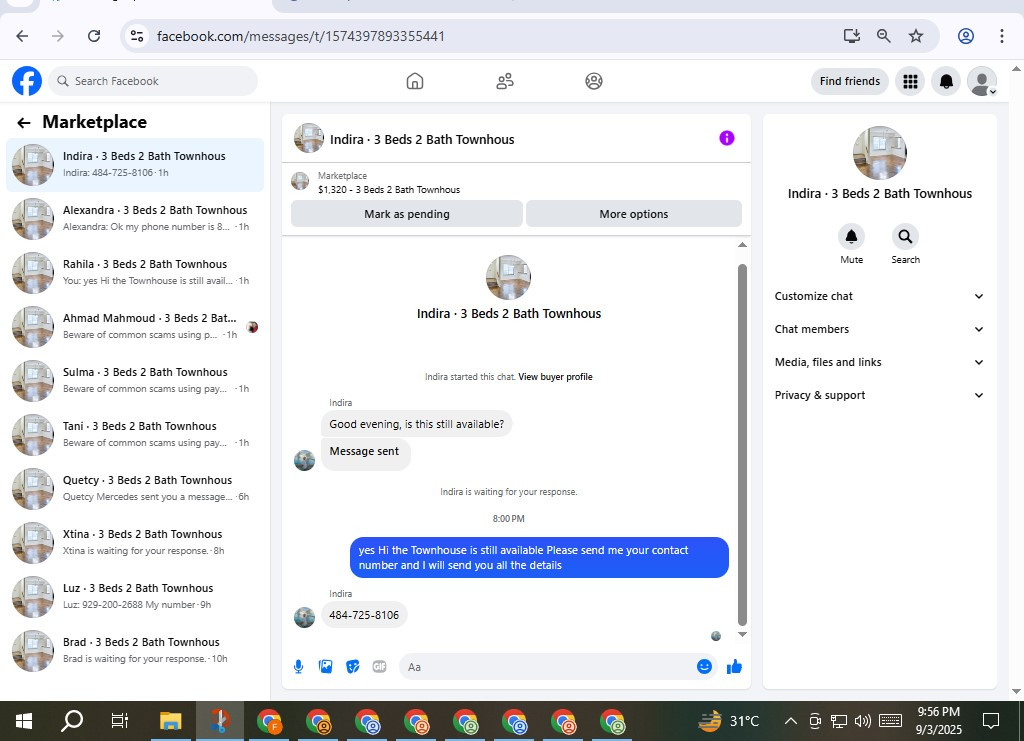Open the Chrome profile icon

(966, 36)
